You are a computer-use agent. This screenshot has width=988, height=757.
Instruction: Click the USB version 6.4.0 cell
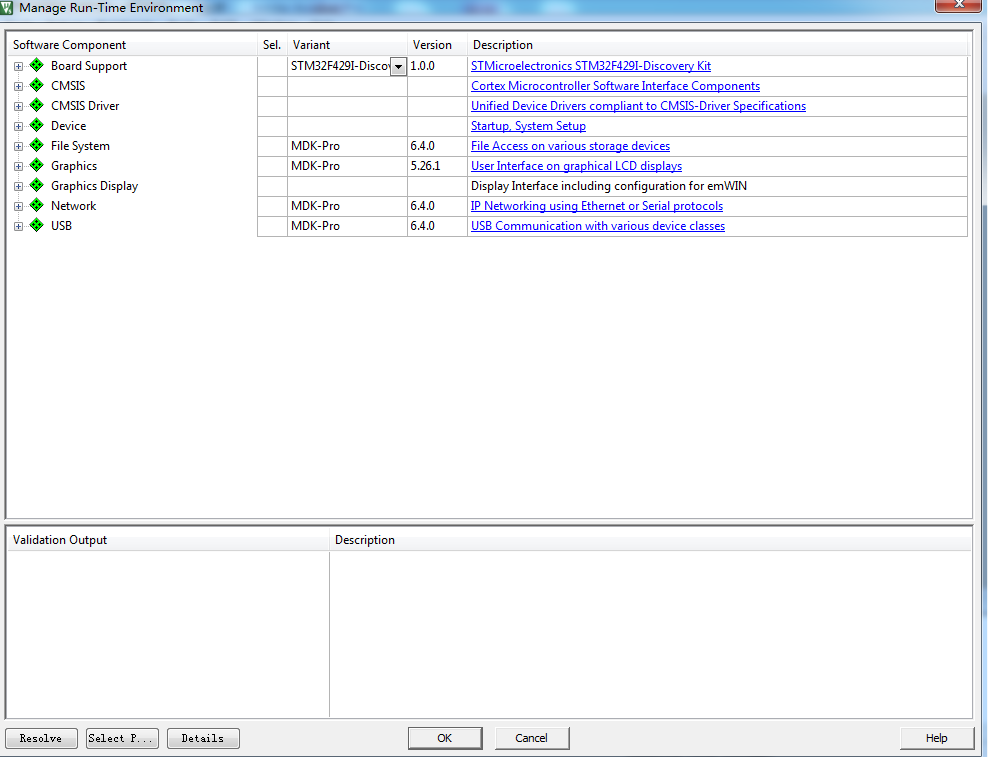coord(437,226)
